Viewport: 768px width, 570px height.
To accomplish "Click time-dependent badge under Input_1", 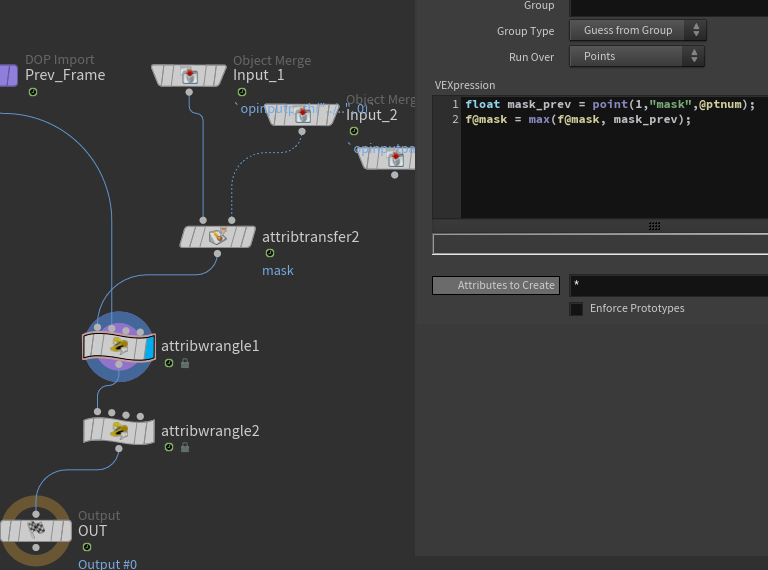I will point(242,92).
